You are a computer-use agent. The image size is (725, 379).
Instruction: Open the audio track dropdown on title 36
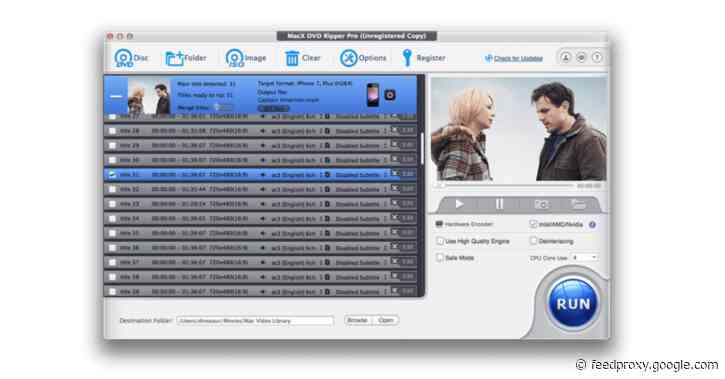pyautogui.click(x=296, y=248)
